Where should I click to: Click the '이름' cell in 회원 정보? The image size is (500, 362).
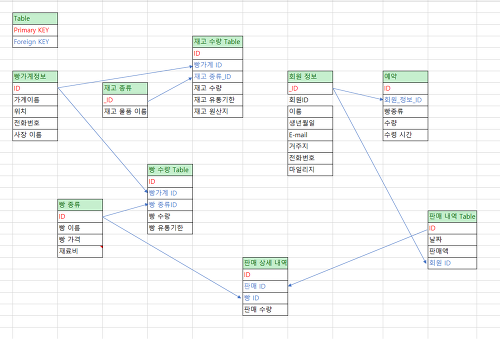click(x=310, y=112)
